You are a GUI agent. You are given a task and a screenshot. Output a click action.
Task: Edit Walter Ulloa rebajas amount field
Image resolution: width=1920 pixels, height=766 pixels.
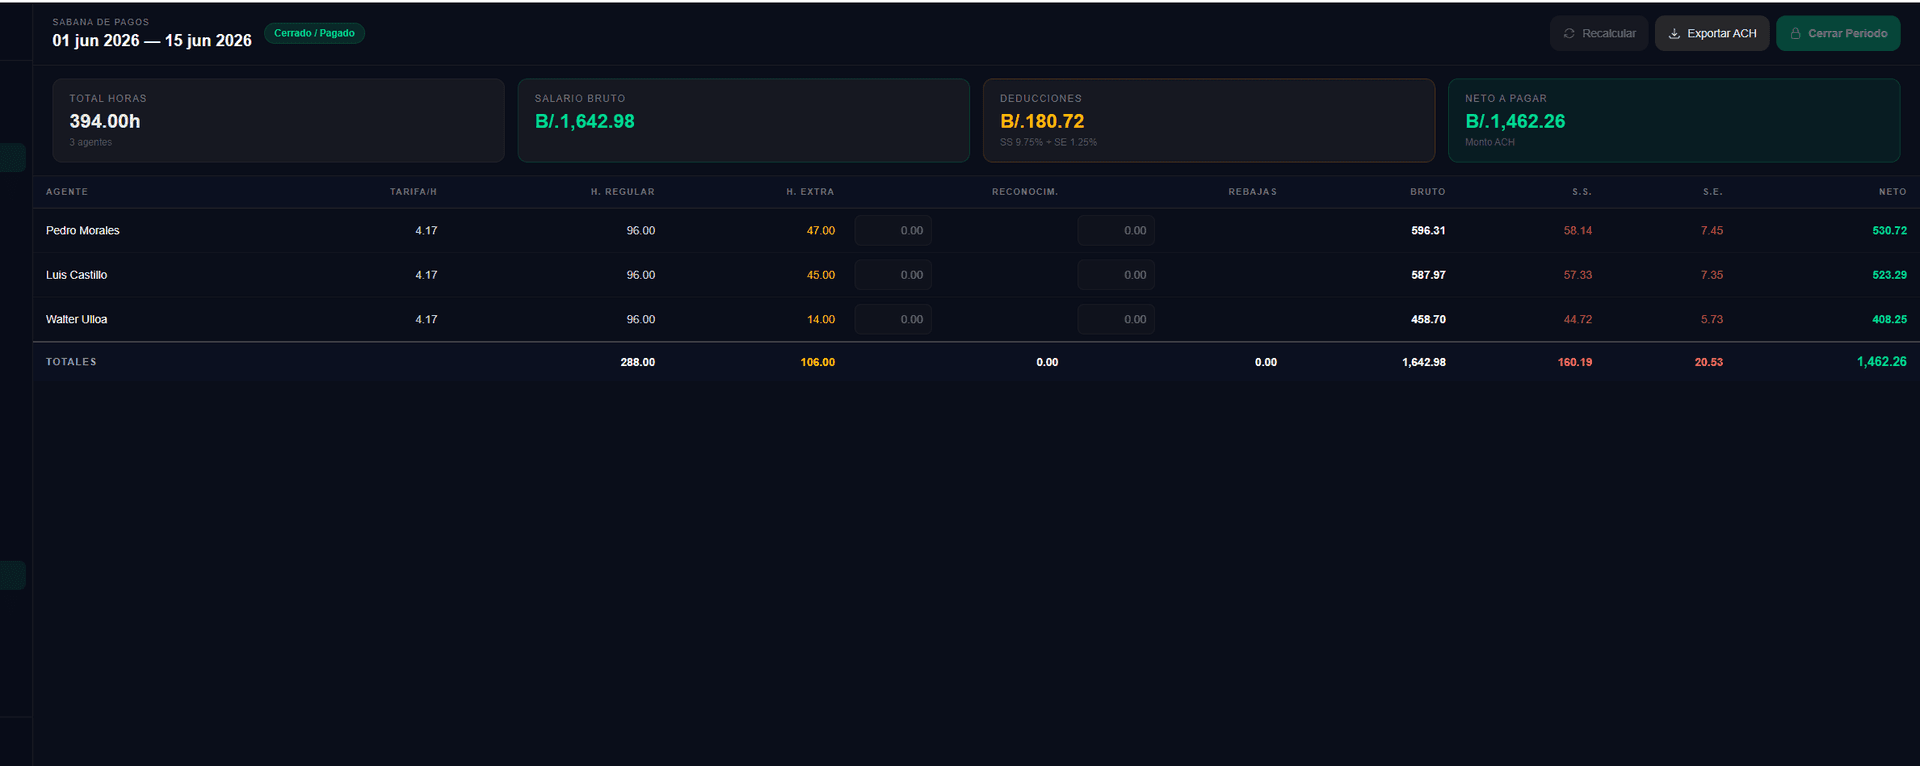tap(1116, 319)
